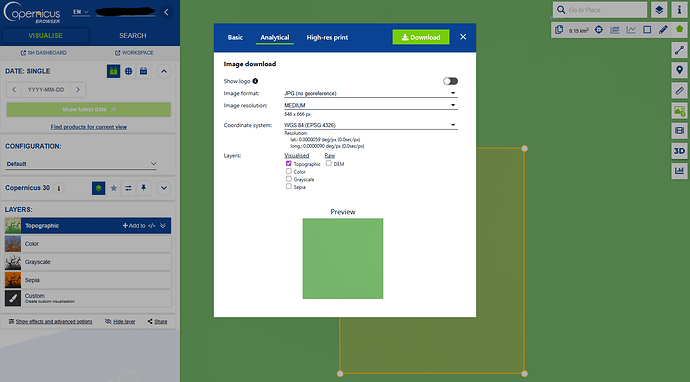This screenshot has height=382, width=690.
Task: Open the Visualise tab
Action: (x=45, y=36)
